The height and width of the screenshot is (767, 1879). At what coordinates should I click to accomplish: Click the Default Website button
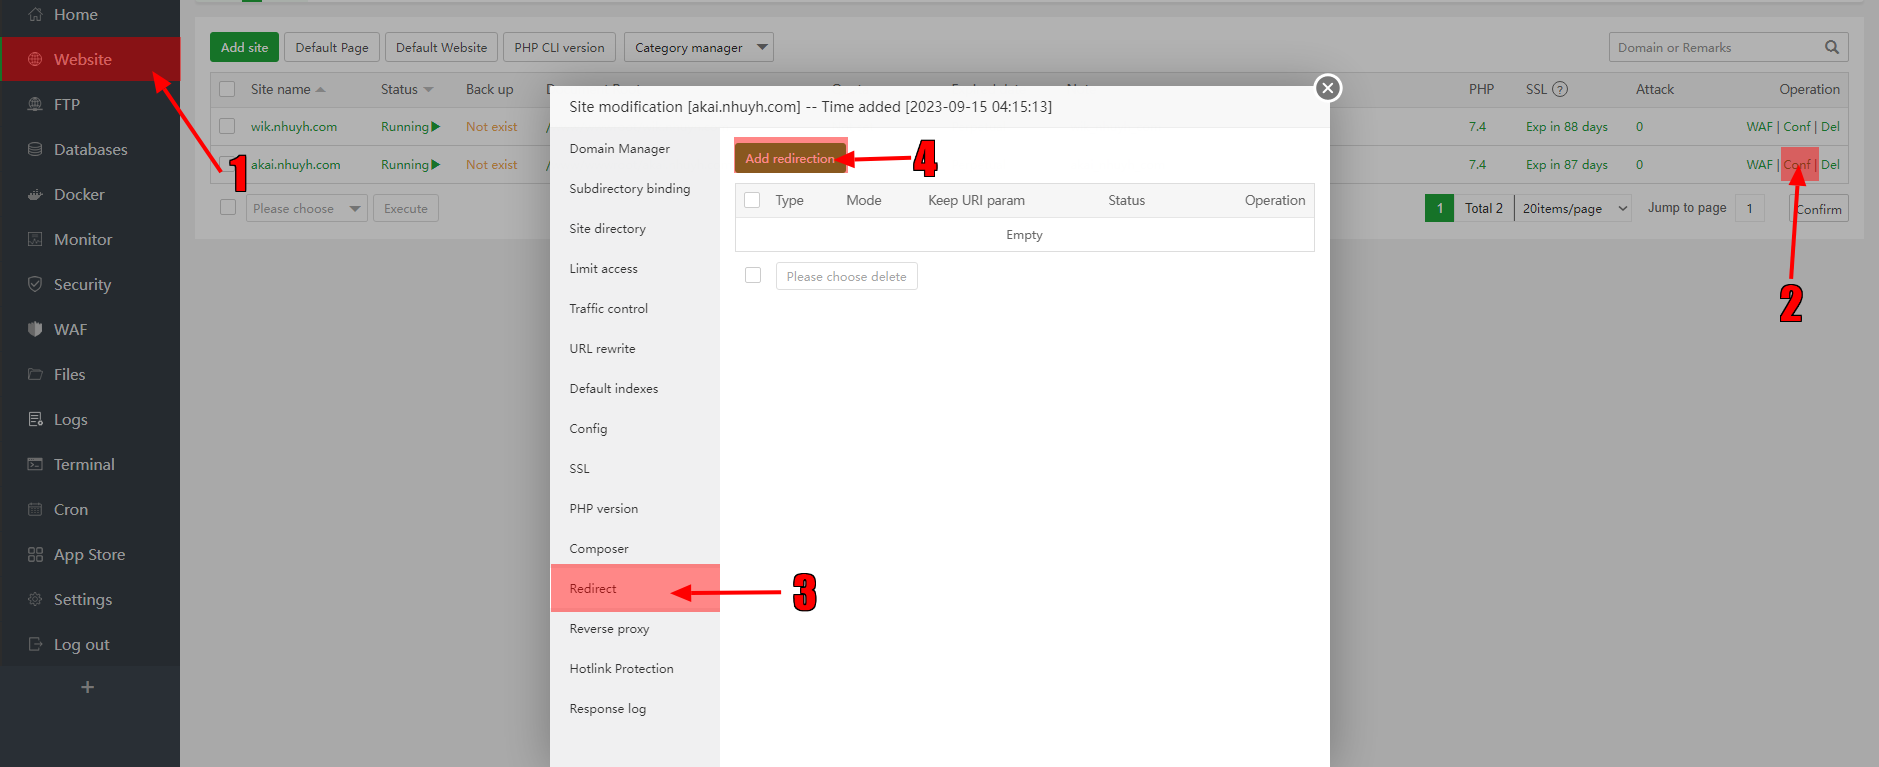coord(441,47)
